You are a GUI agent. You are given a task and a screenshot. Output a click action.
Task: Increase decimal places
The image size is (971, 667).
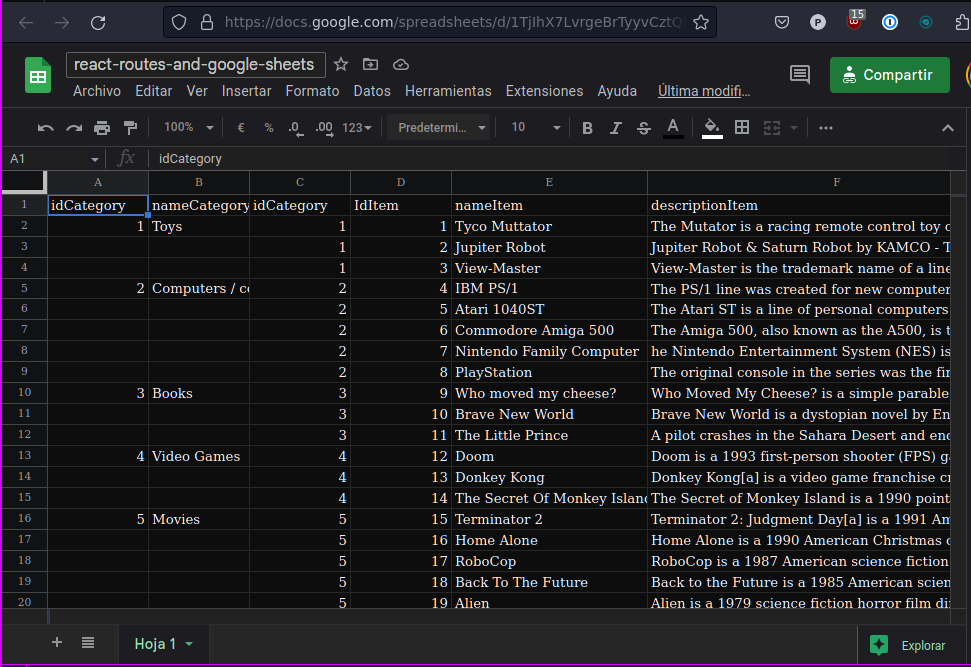(x=324, y=128)
